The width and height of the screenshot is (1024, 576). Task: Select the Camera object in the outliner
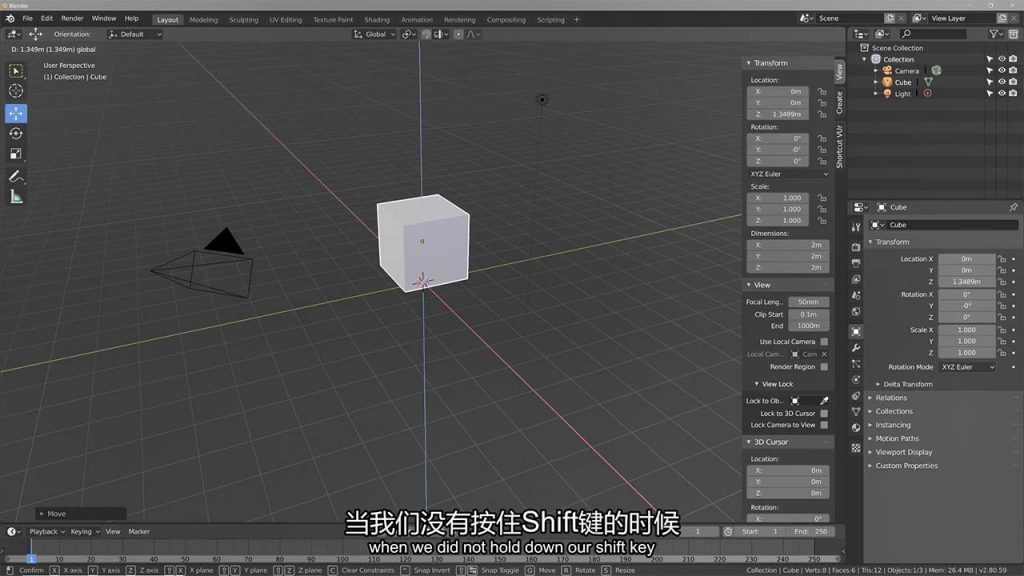(x=906, y=71)
